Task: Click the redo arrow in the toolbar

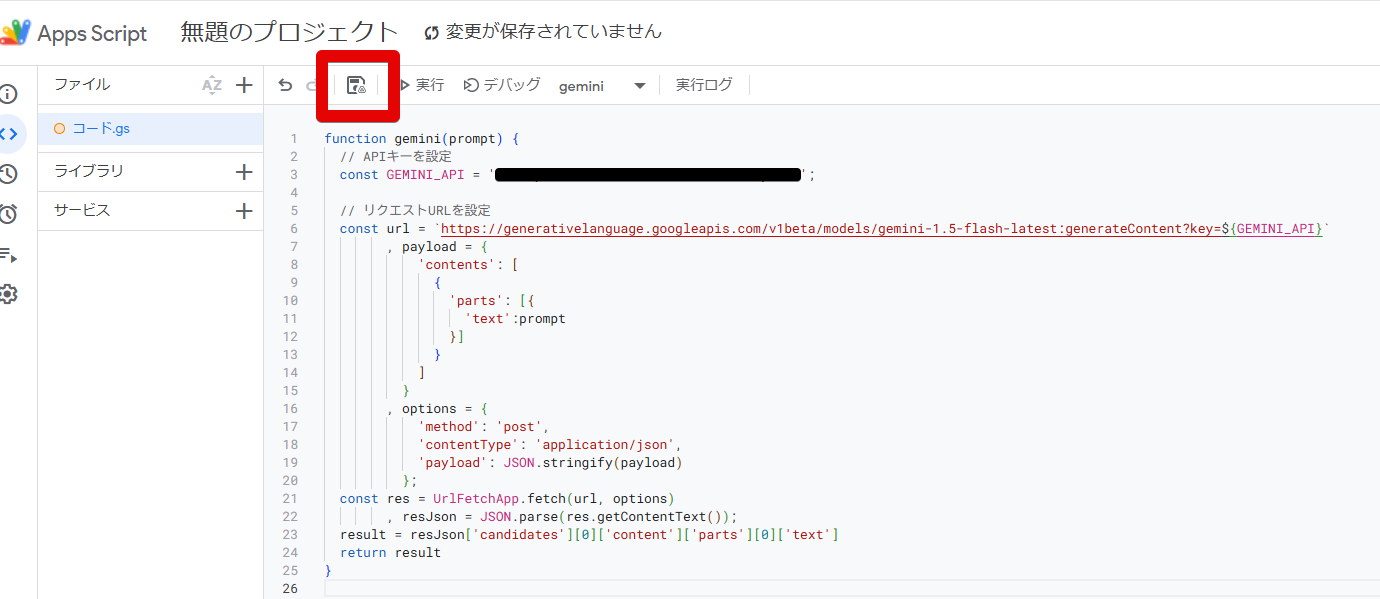Action: (313, 85)
